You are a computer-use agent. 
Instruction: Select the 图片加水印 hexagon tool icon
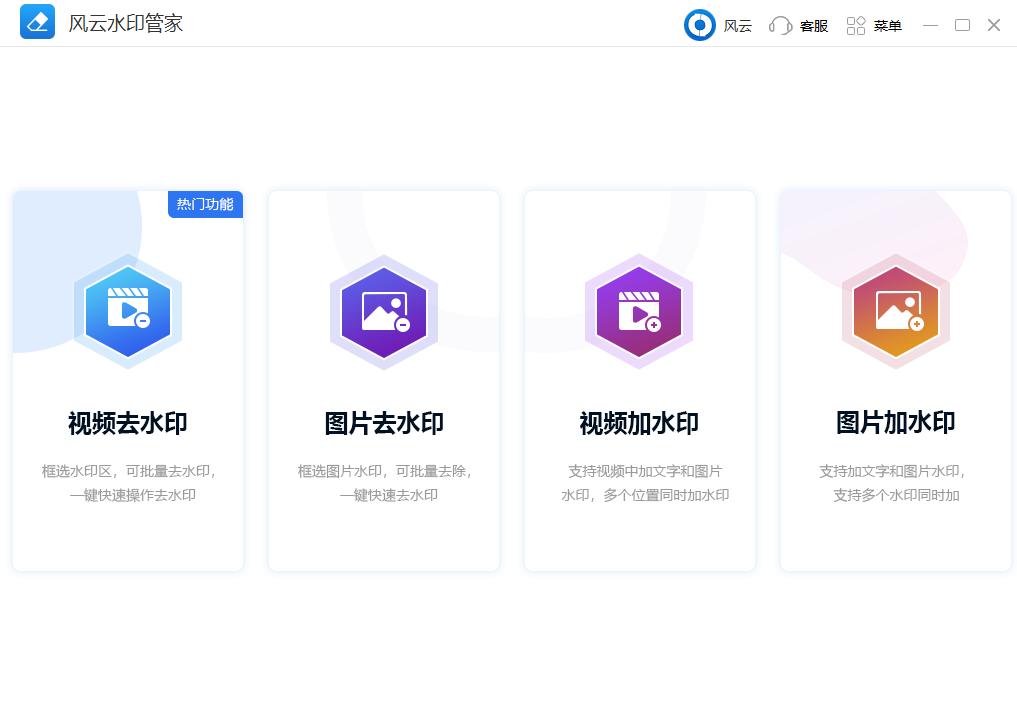pyautogui.click(x=896, y=312)
